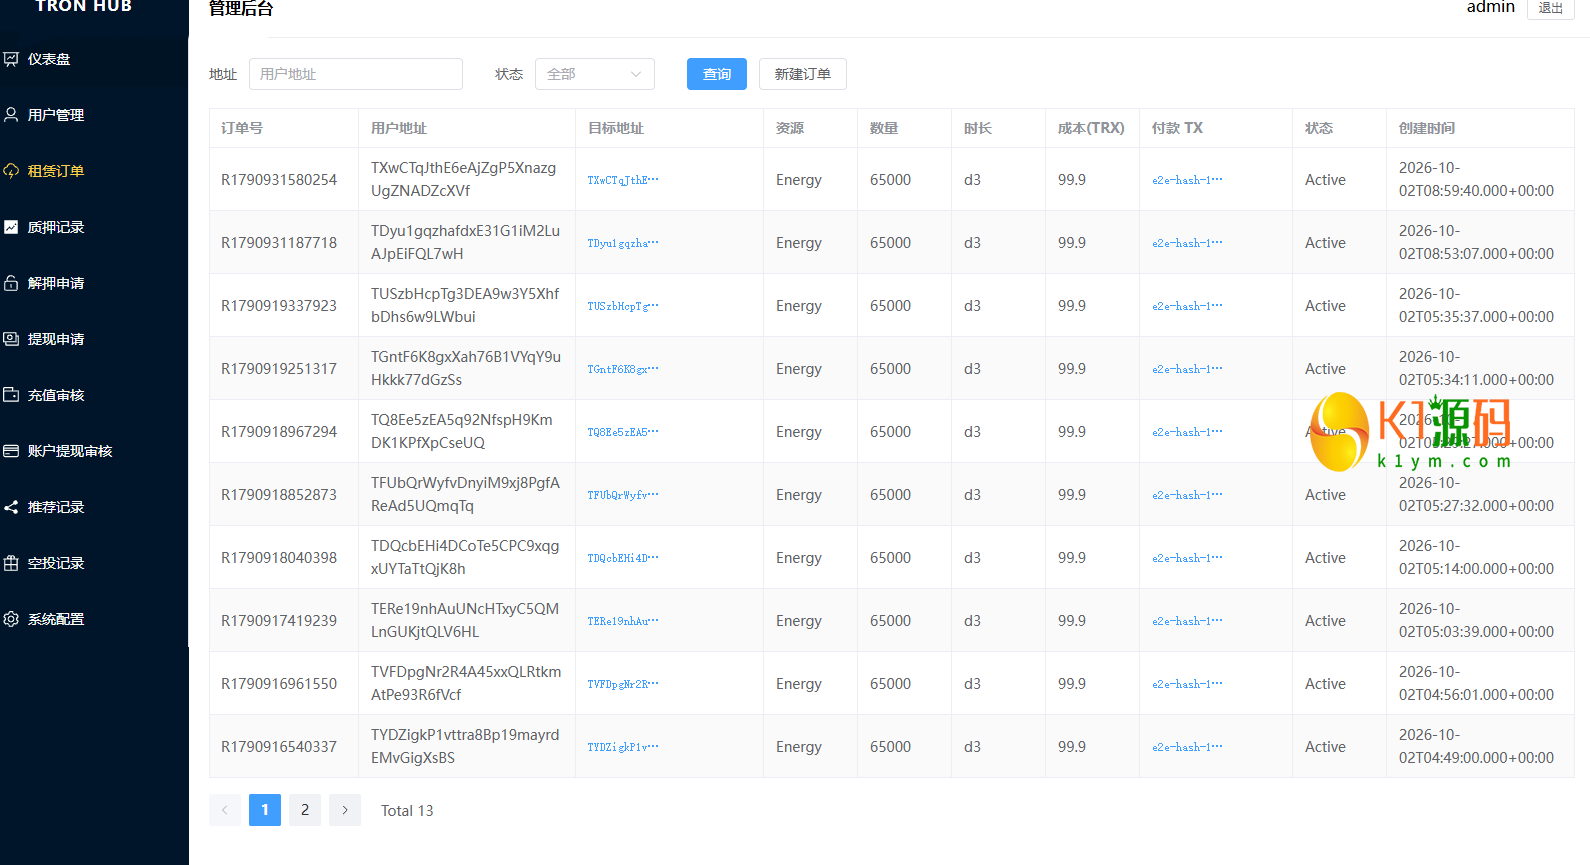The image size is (1590, 865).
Task: Click the chart icon beside 质押记录
Action: 11,227
